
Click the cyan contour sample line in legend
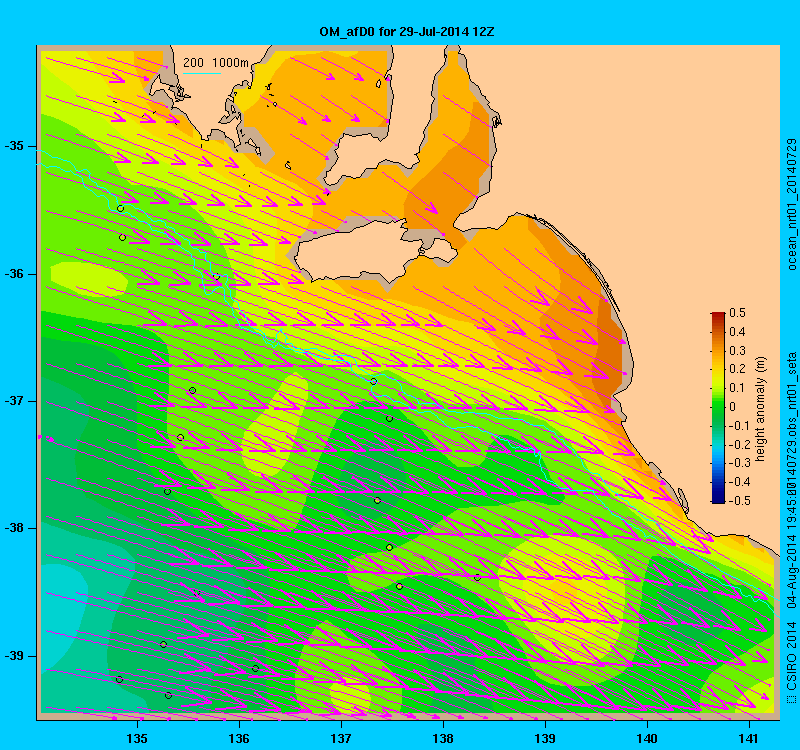tap(202, 73)
